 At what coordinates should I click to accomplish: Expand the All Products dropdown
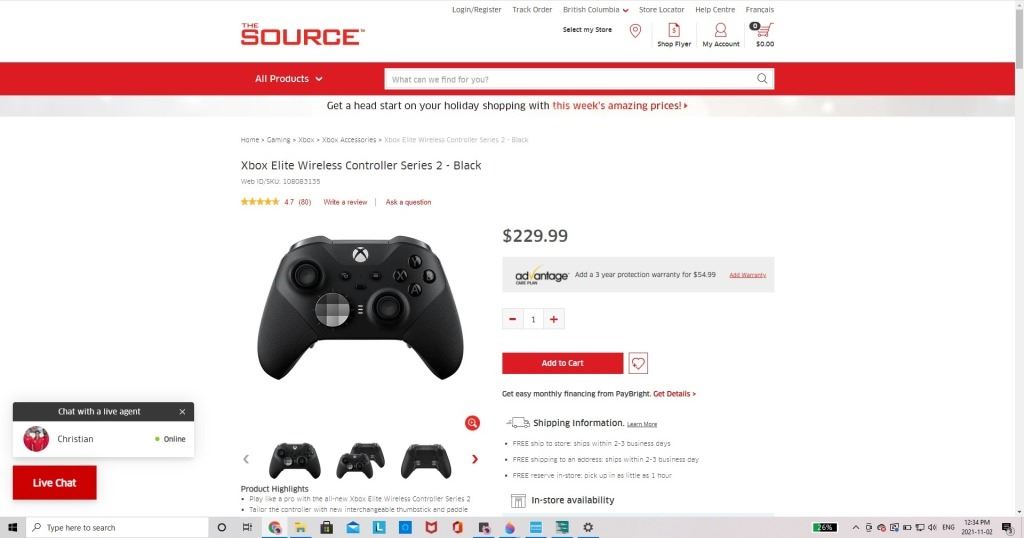289,78
